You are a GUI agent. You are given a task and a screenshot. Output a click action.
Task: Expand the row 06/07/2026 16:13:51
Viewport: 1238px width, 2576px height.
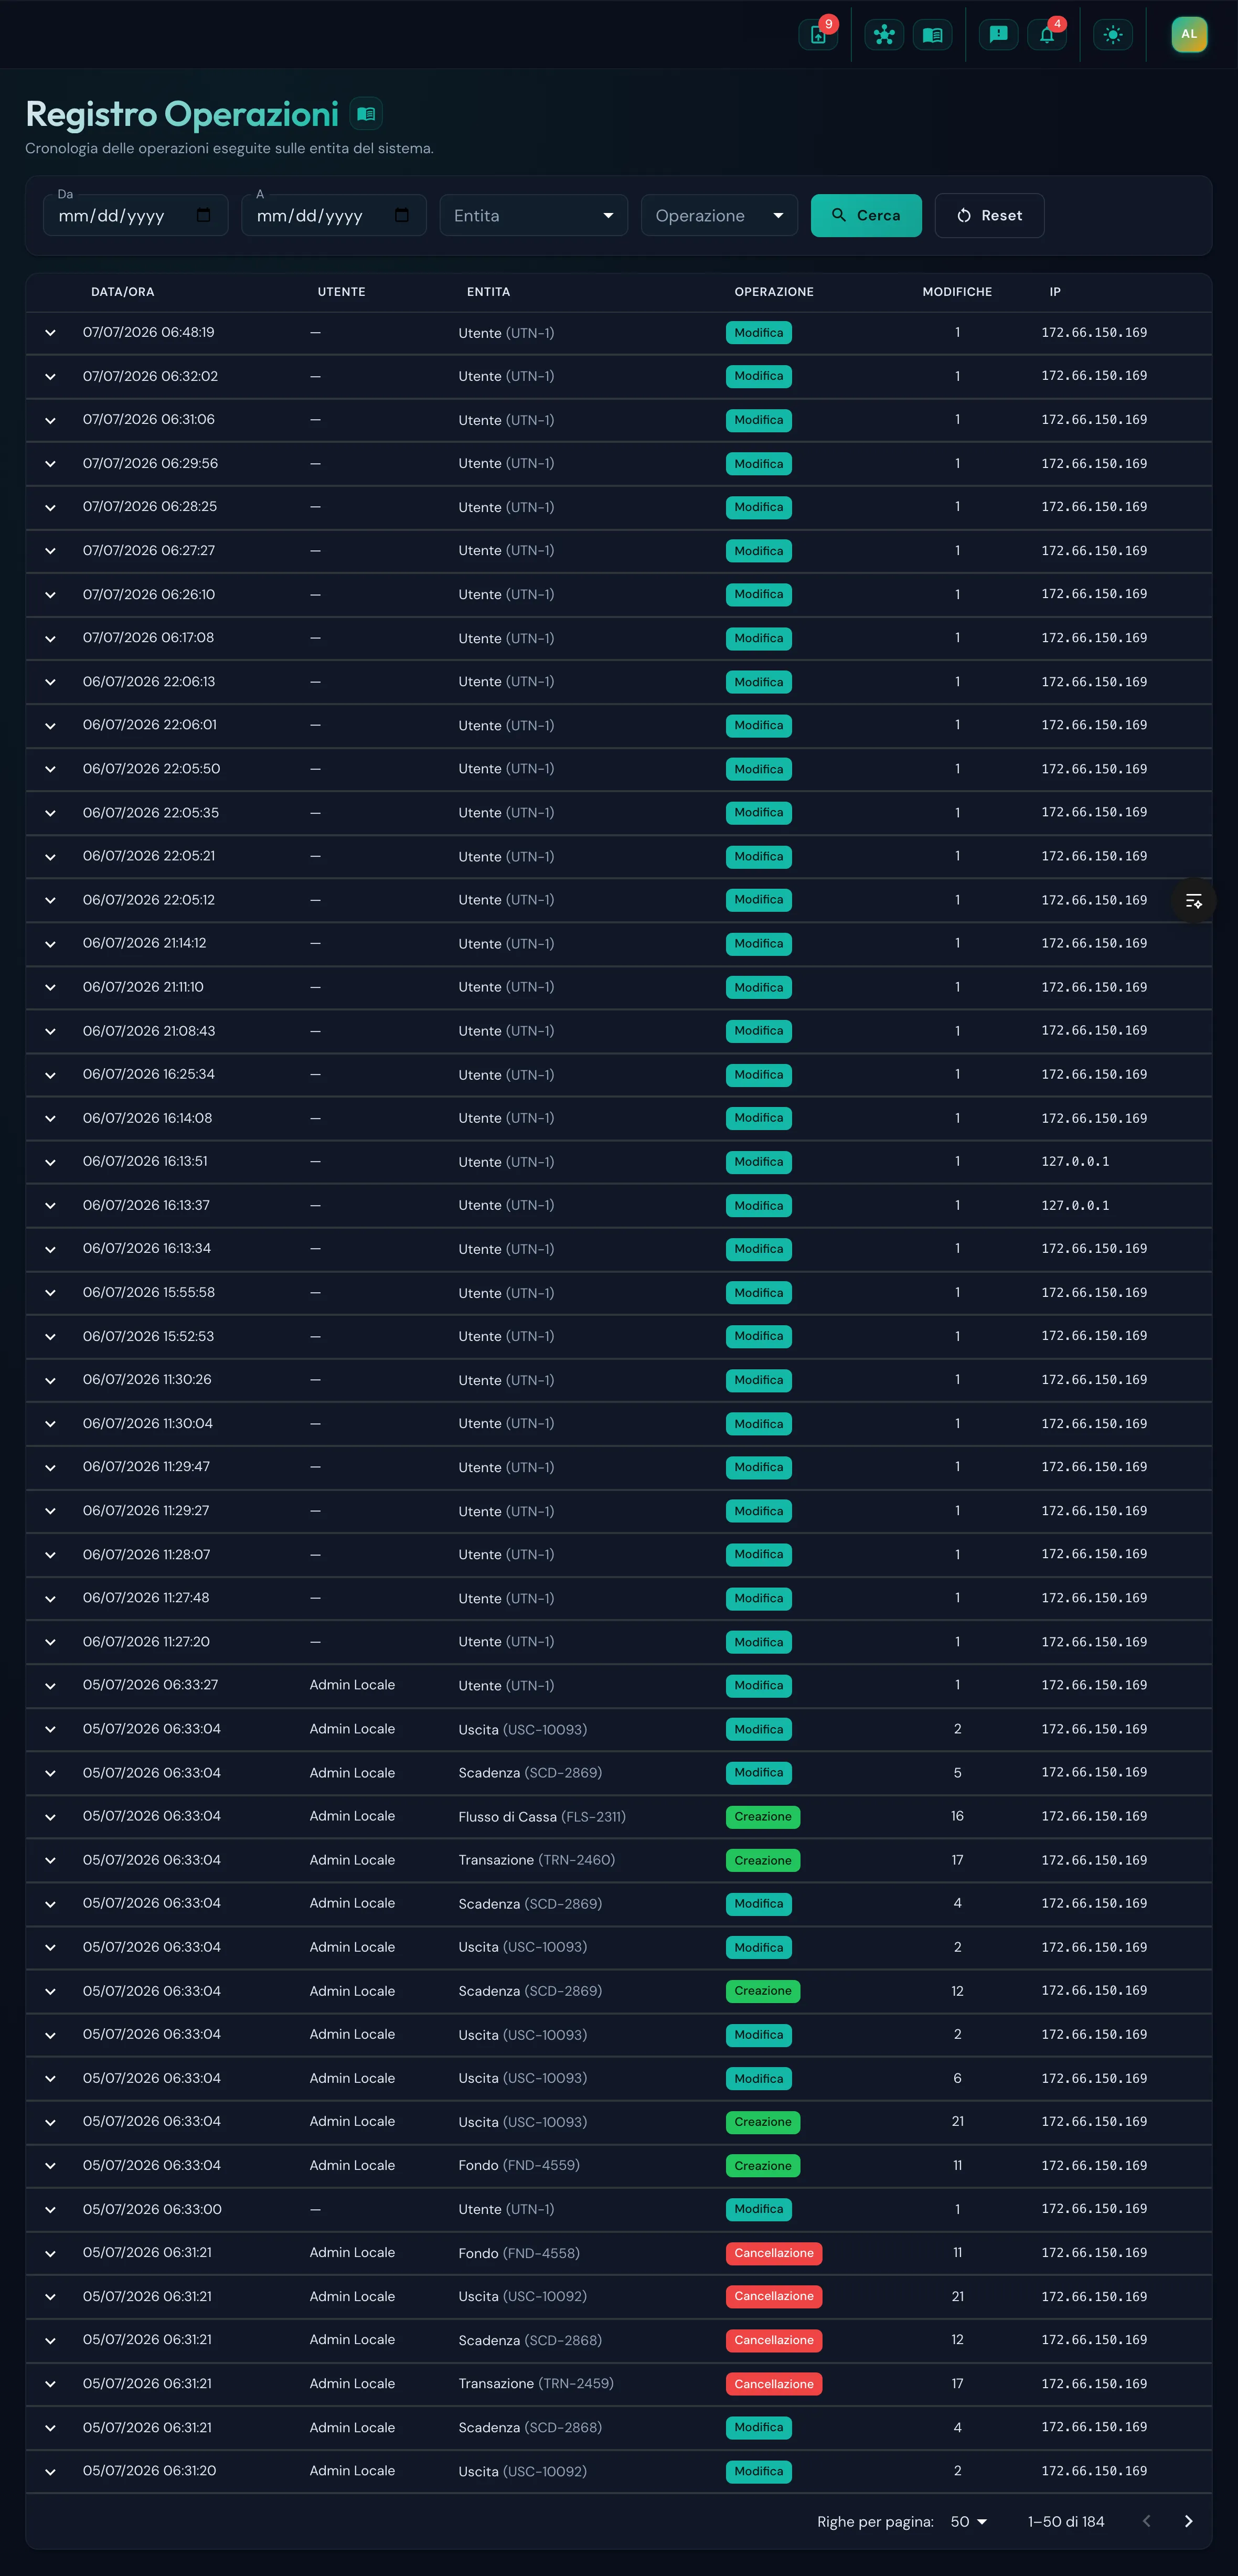coord(50,1162)
